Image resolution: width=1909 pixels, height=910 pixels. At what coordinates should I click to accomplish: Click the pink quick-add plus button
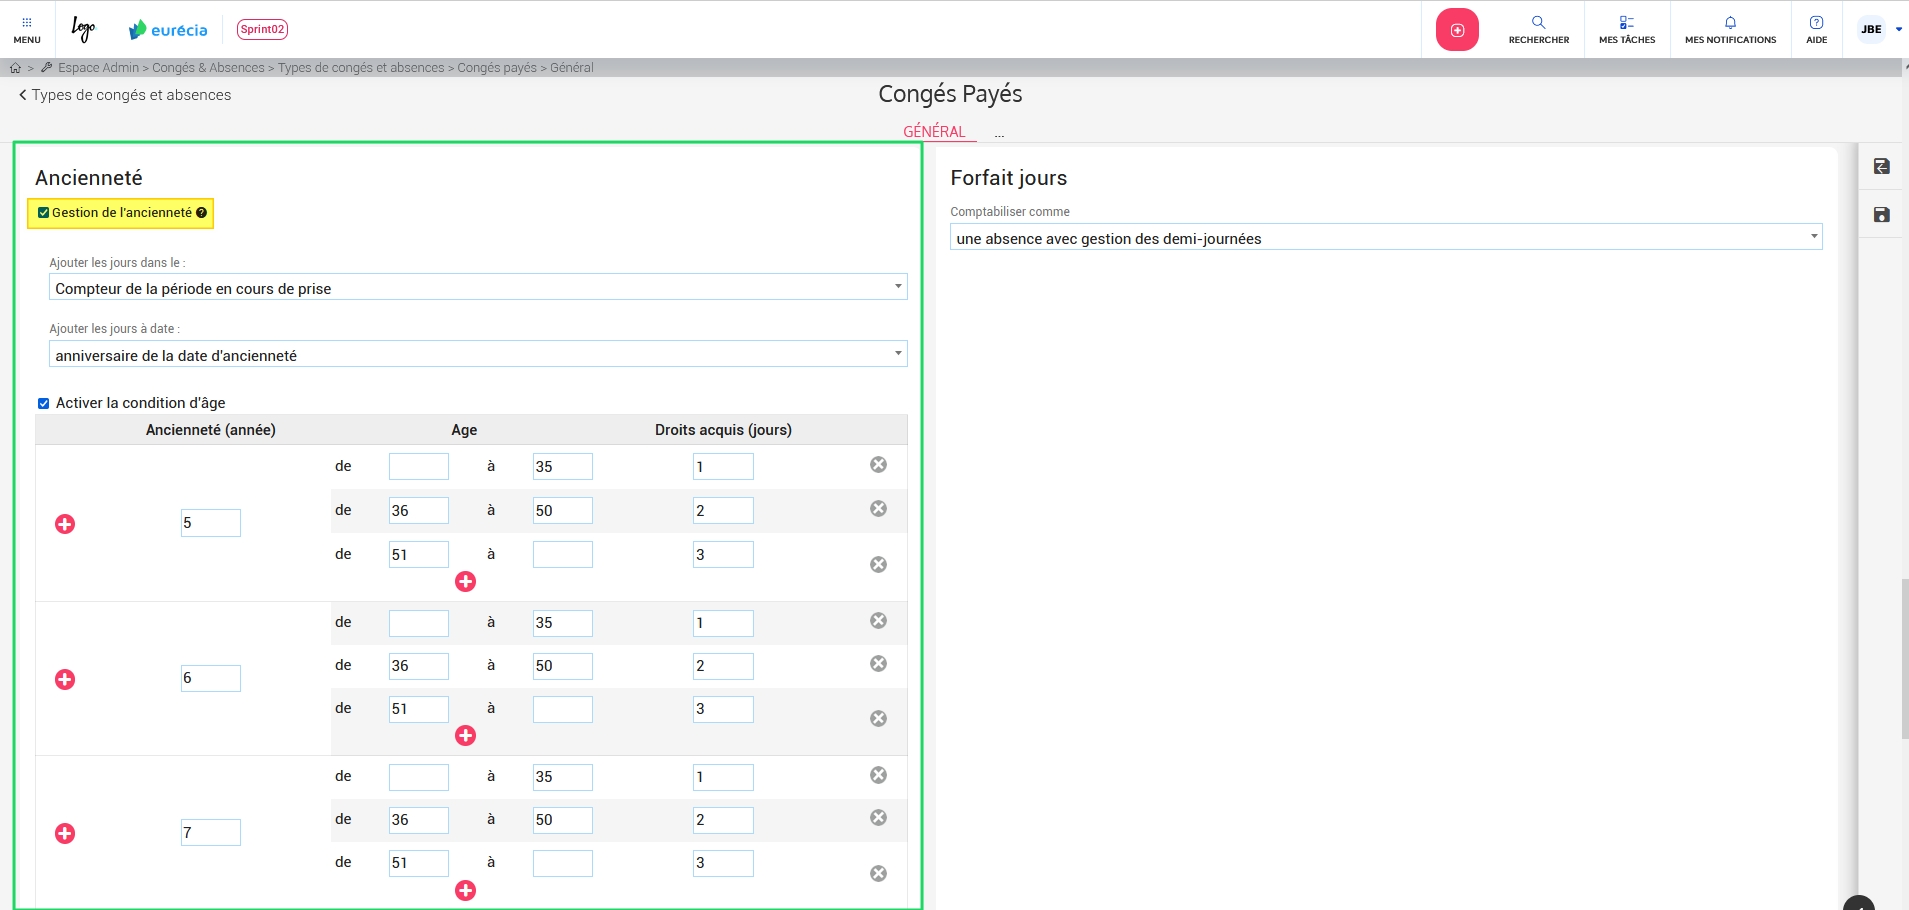coord(1457,30)
